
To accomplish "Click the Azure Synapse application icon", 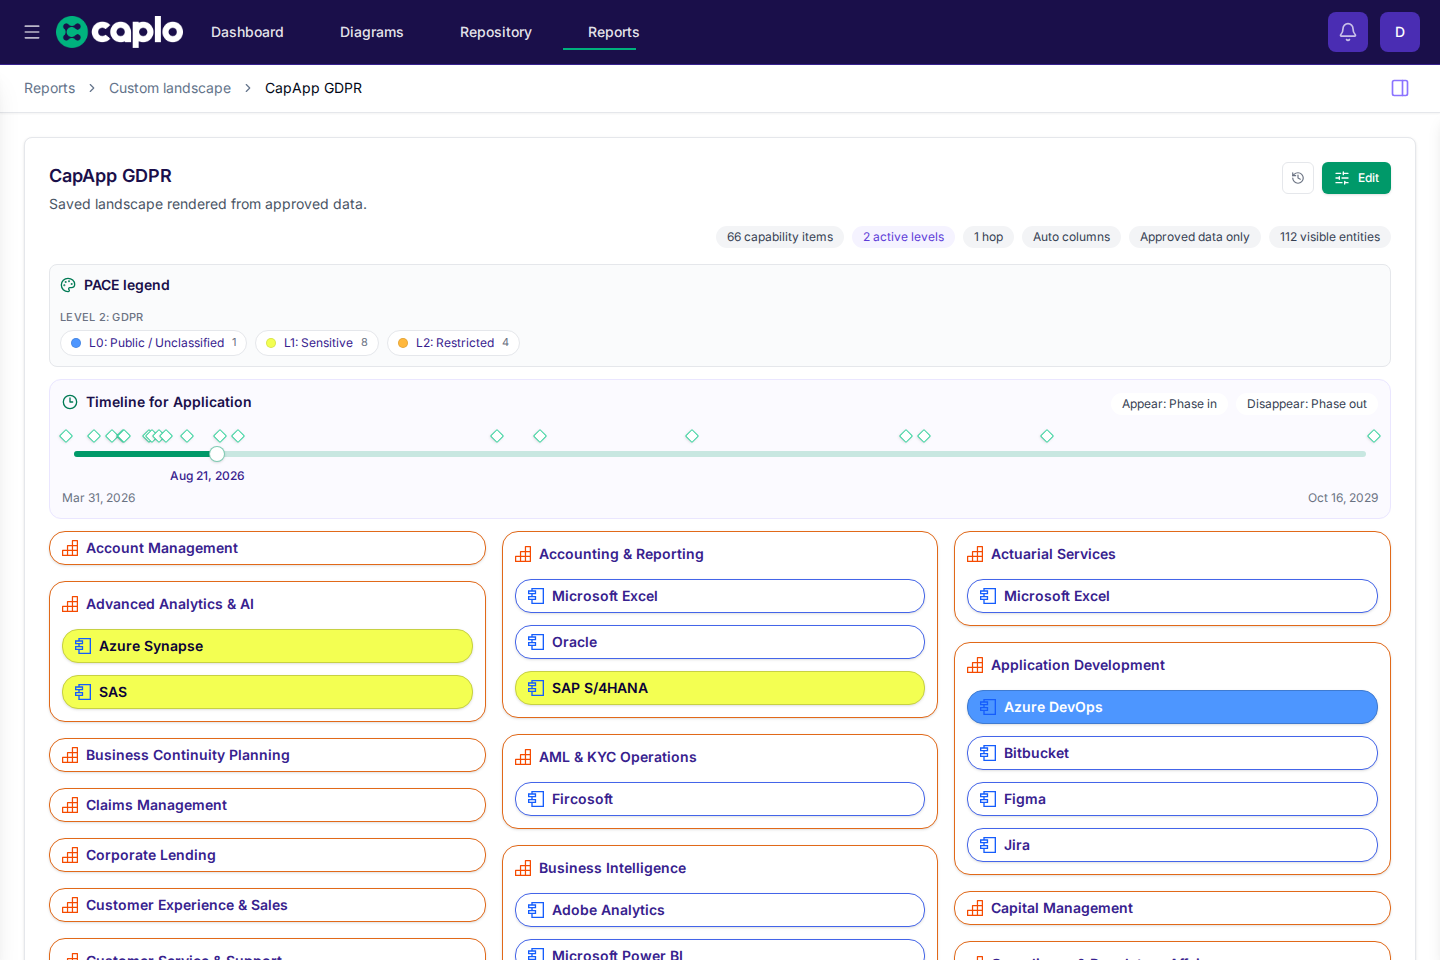I will [83, 646].
